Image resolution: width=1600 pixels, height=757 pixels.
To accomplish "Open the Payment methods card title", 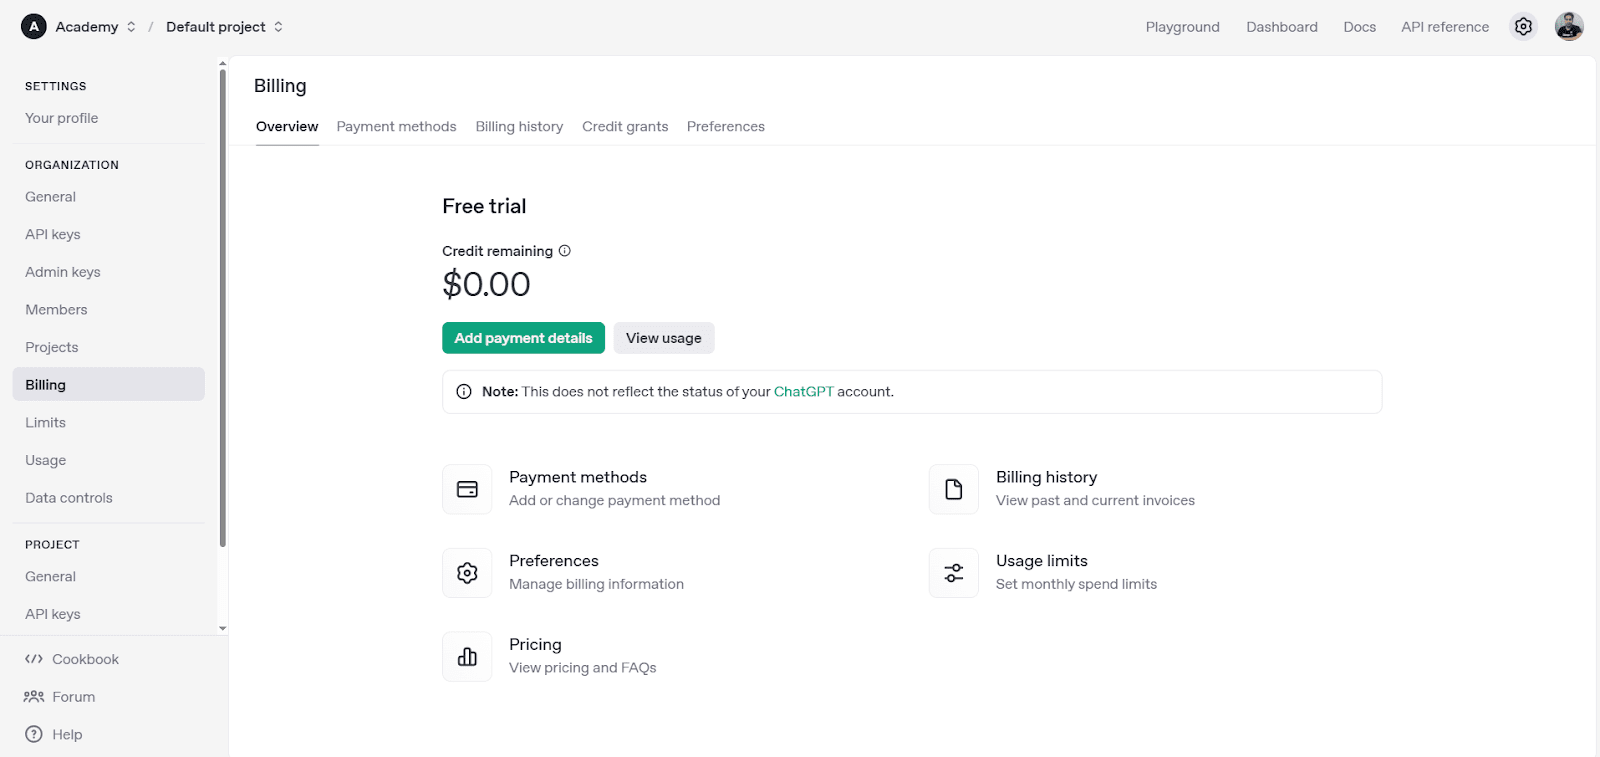I will (x=578, y=477).
